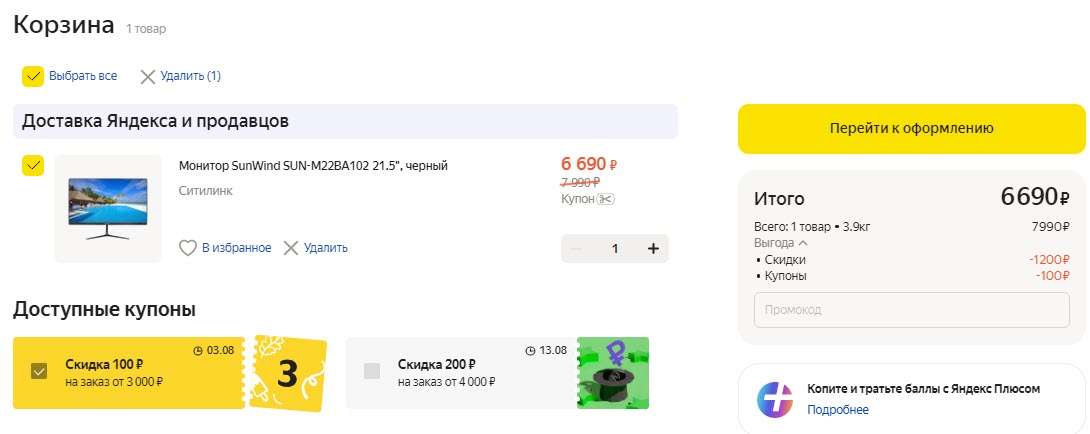Click the yellow number 3 coupon badge
This screenshot has width=1090, height=434.
pyautogui.click(x=288, y=373)
